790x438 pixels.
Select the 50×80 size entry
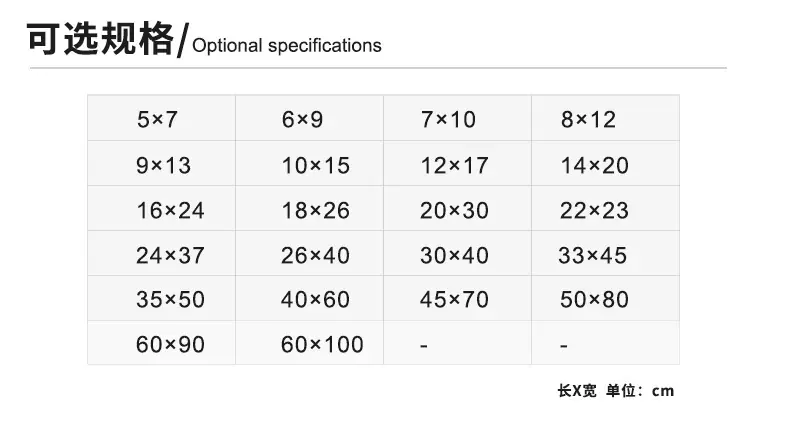606,298
